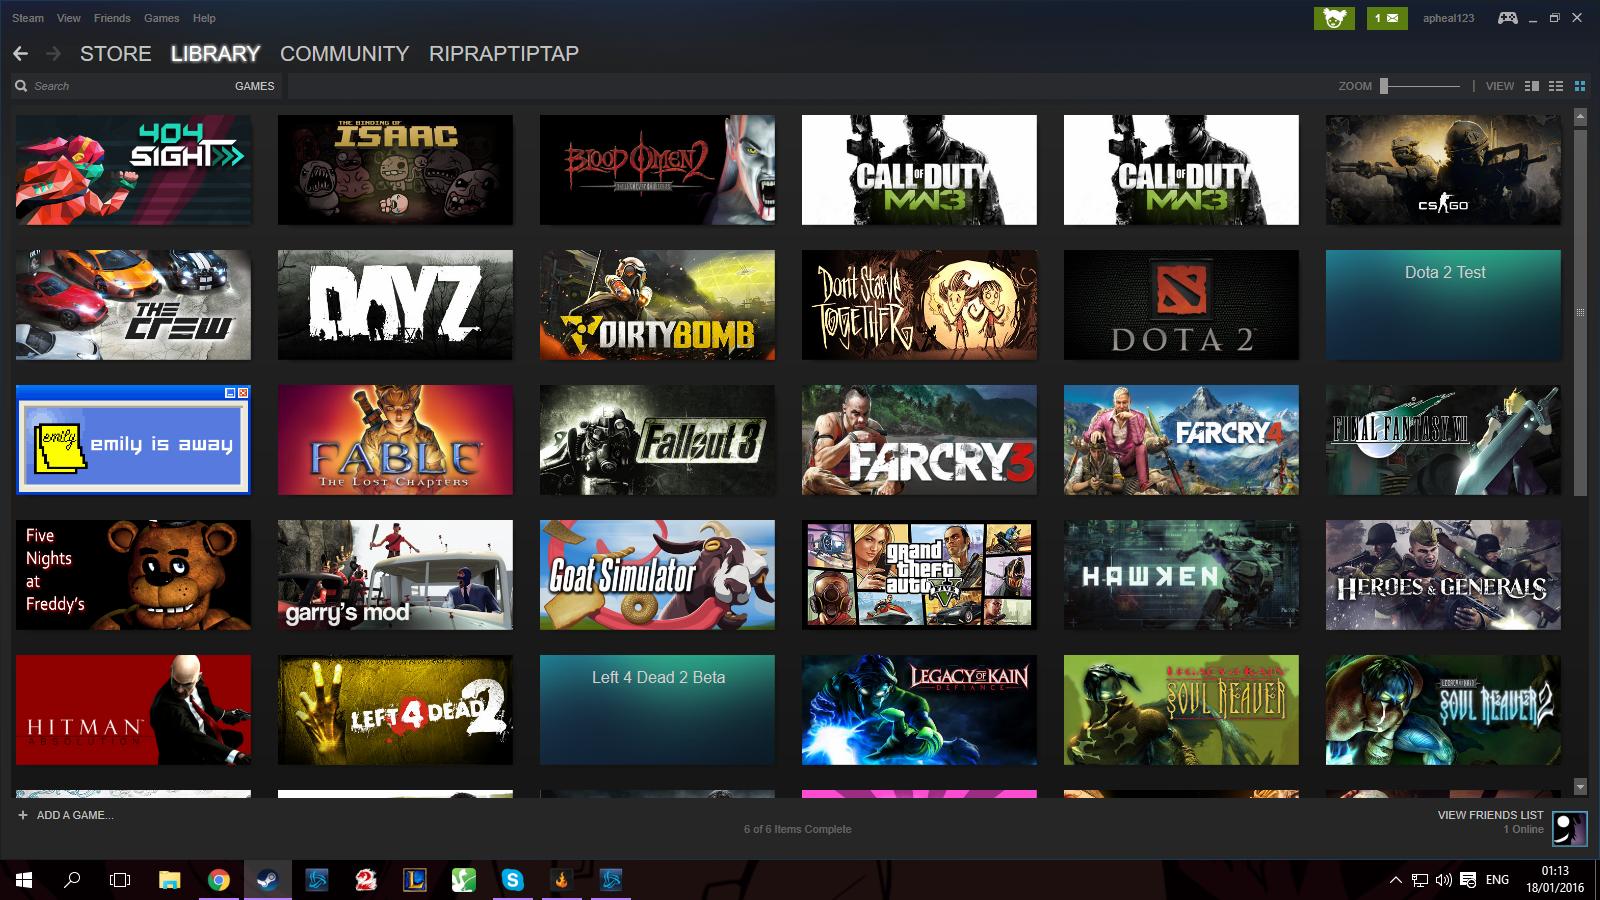Open Big Picture mode controller icon
The image size is (1600, 900).
point(1507,18)
